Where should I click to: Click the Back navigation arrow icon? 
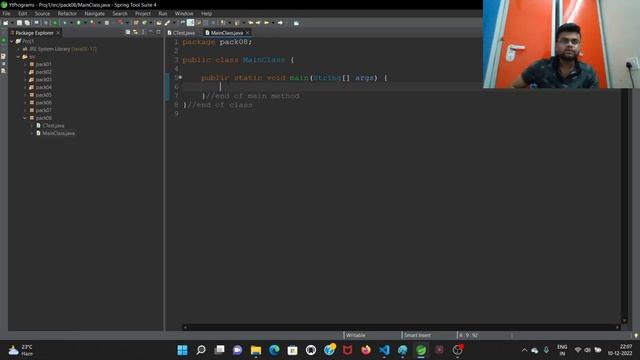pos(266,23)
